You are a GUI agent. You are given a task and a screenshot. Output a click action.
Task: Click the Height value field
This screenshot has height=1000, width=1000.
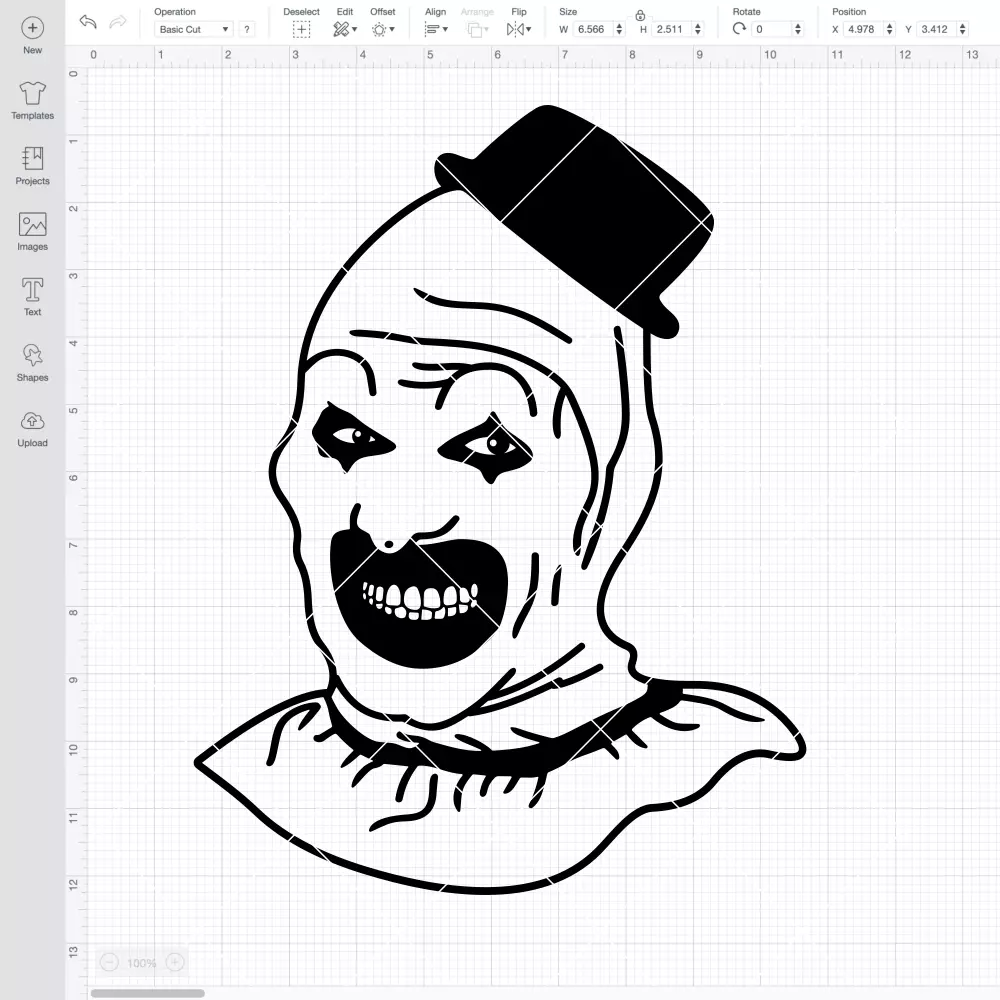[x=672, y=29]
